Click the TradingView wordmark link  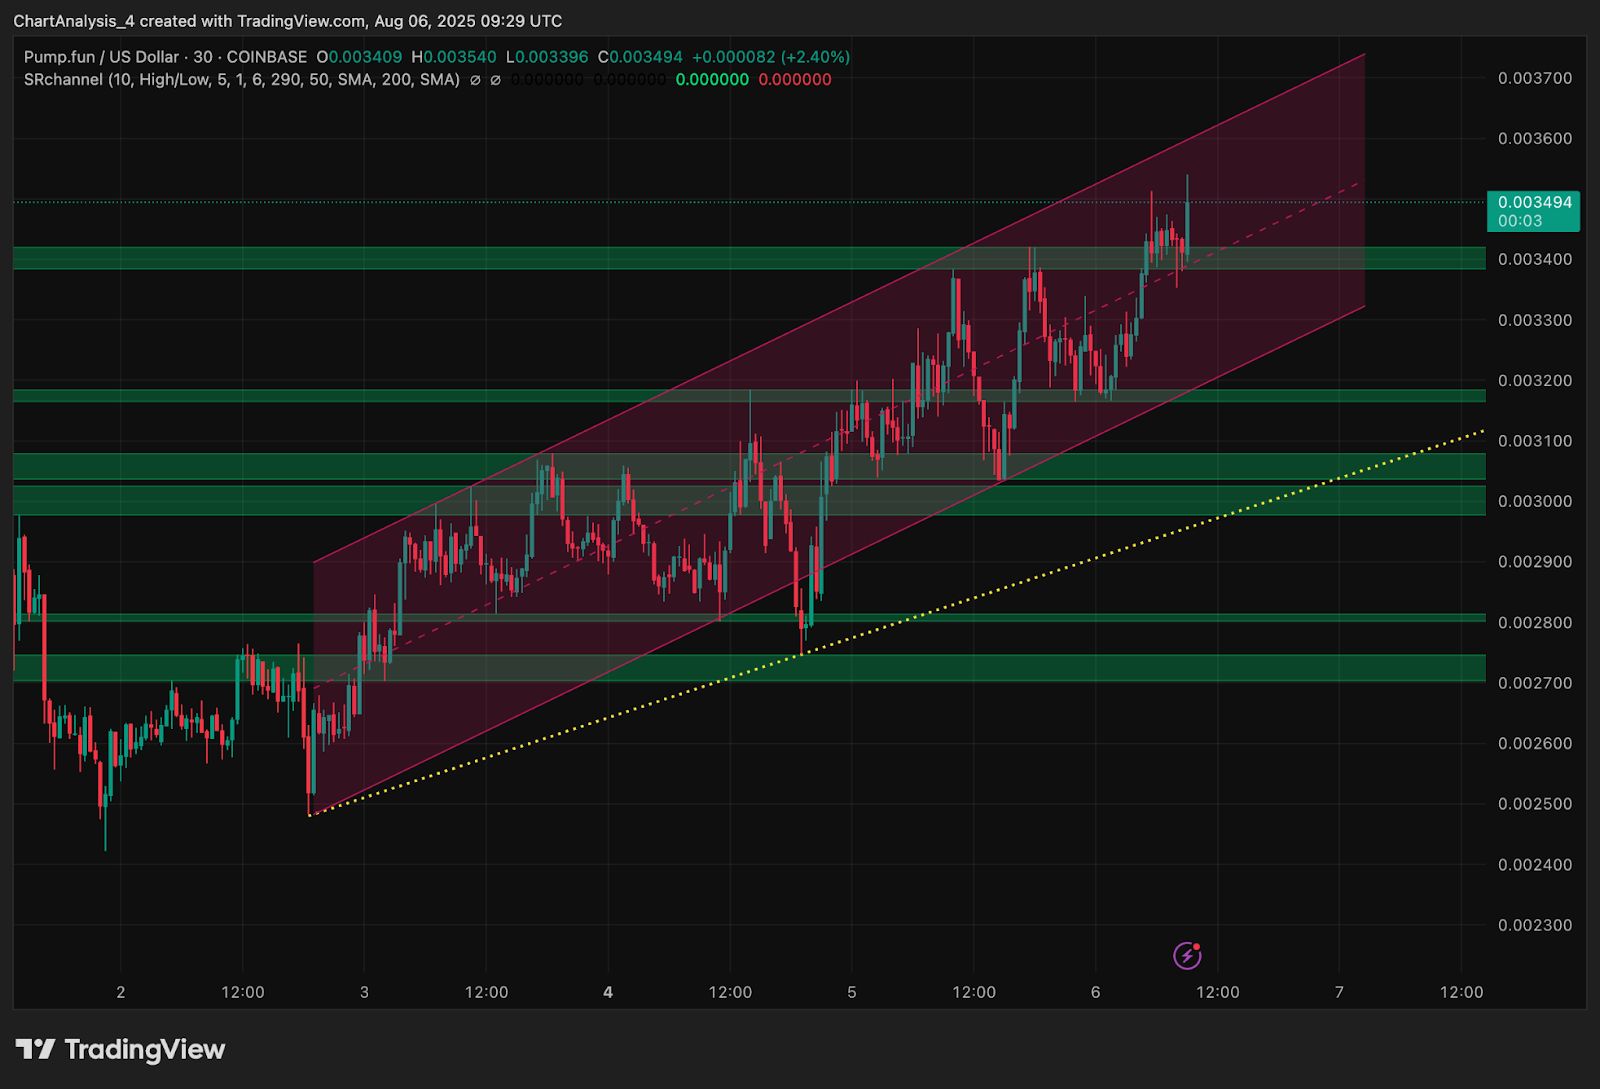point(145,1049)
